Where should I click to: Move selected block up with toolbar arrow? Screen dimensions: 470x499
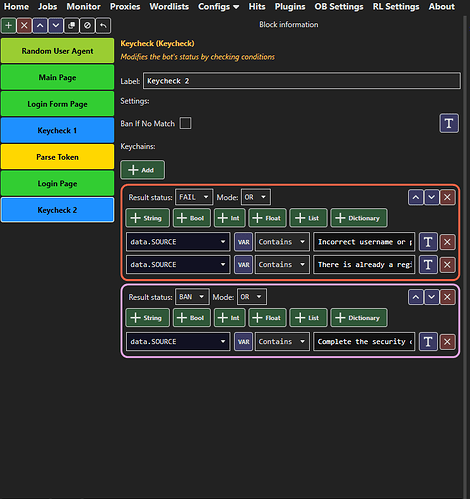(x=40, y=26)
